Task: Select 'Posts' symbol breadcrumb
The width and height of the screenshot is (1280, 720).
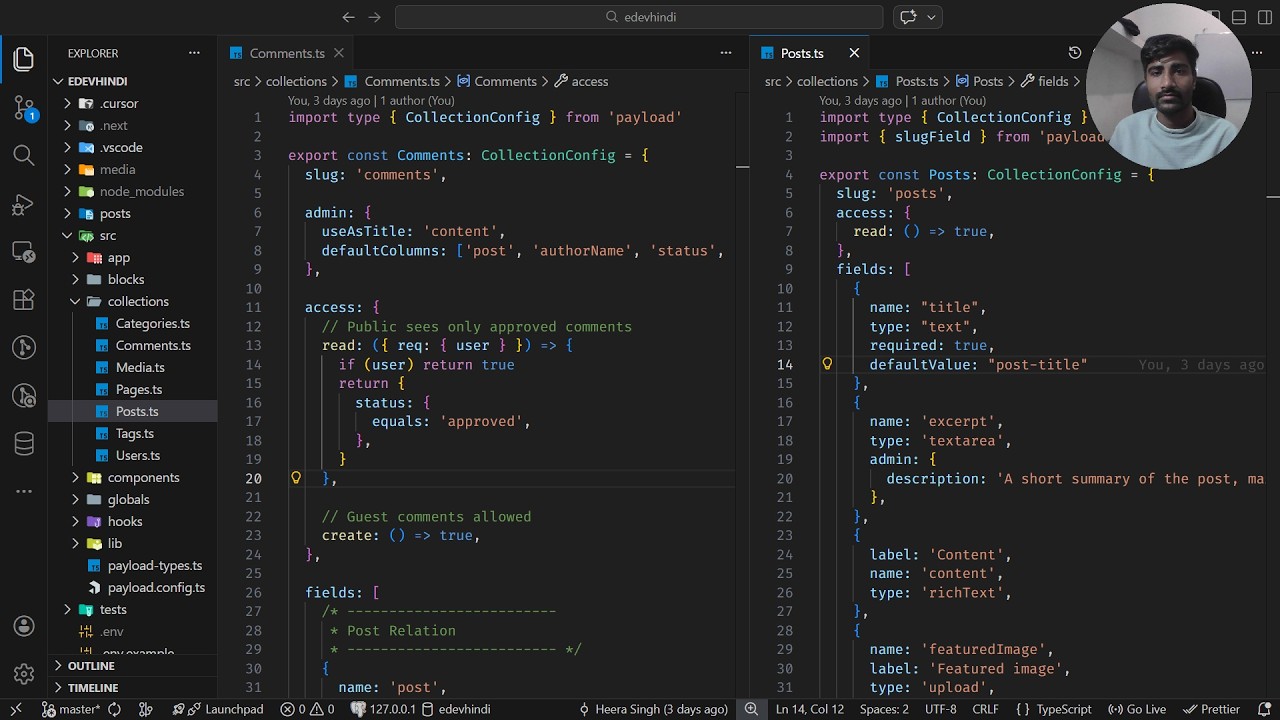Action: pyautogui.click(x=979, y=81)
